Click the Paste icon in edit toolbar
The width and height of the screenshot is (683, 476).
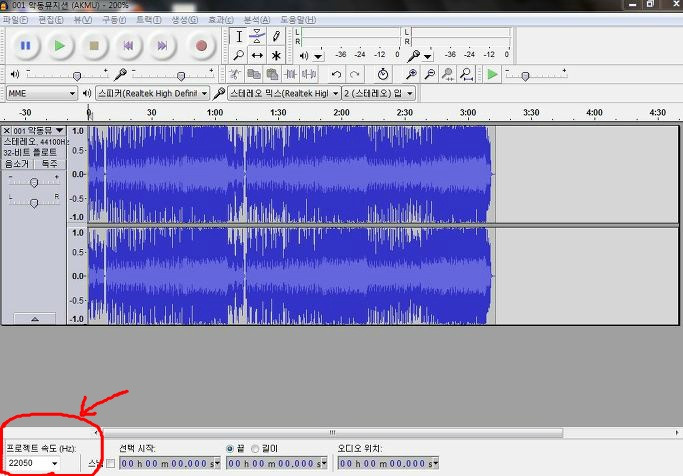(272, 74)
